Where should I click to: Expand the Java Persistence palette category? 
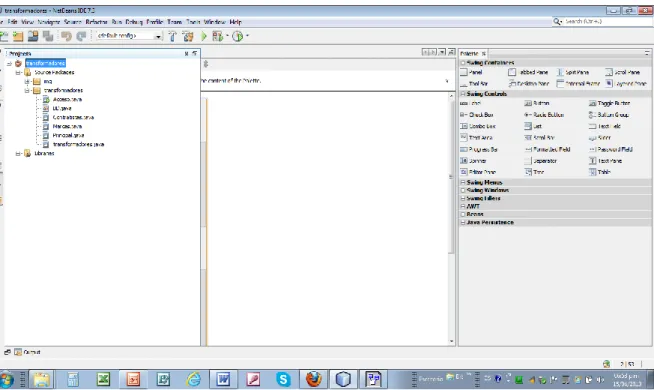point(463,222)
